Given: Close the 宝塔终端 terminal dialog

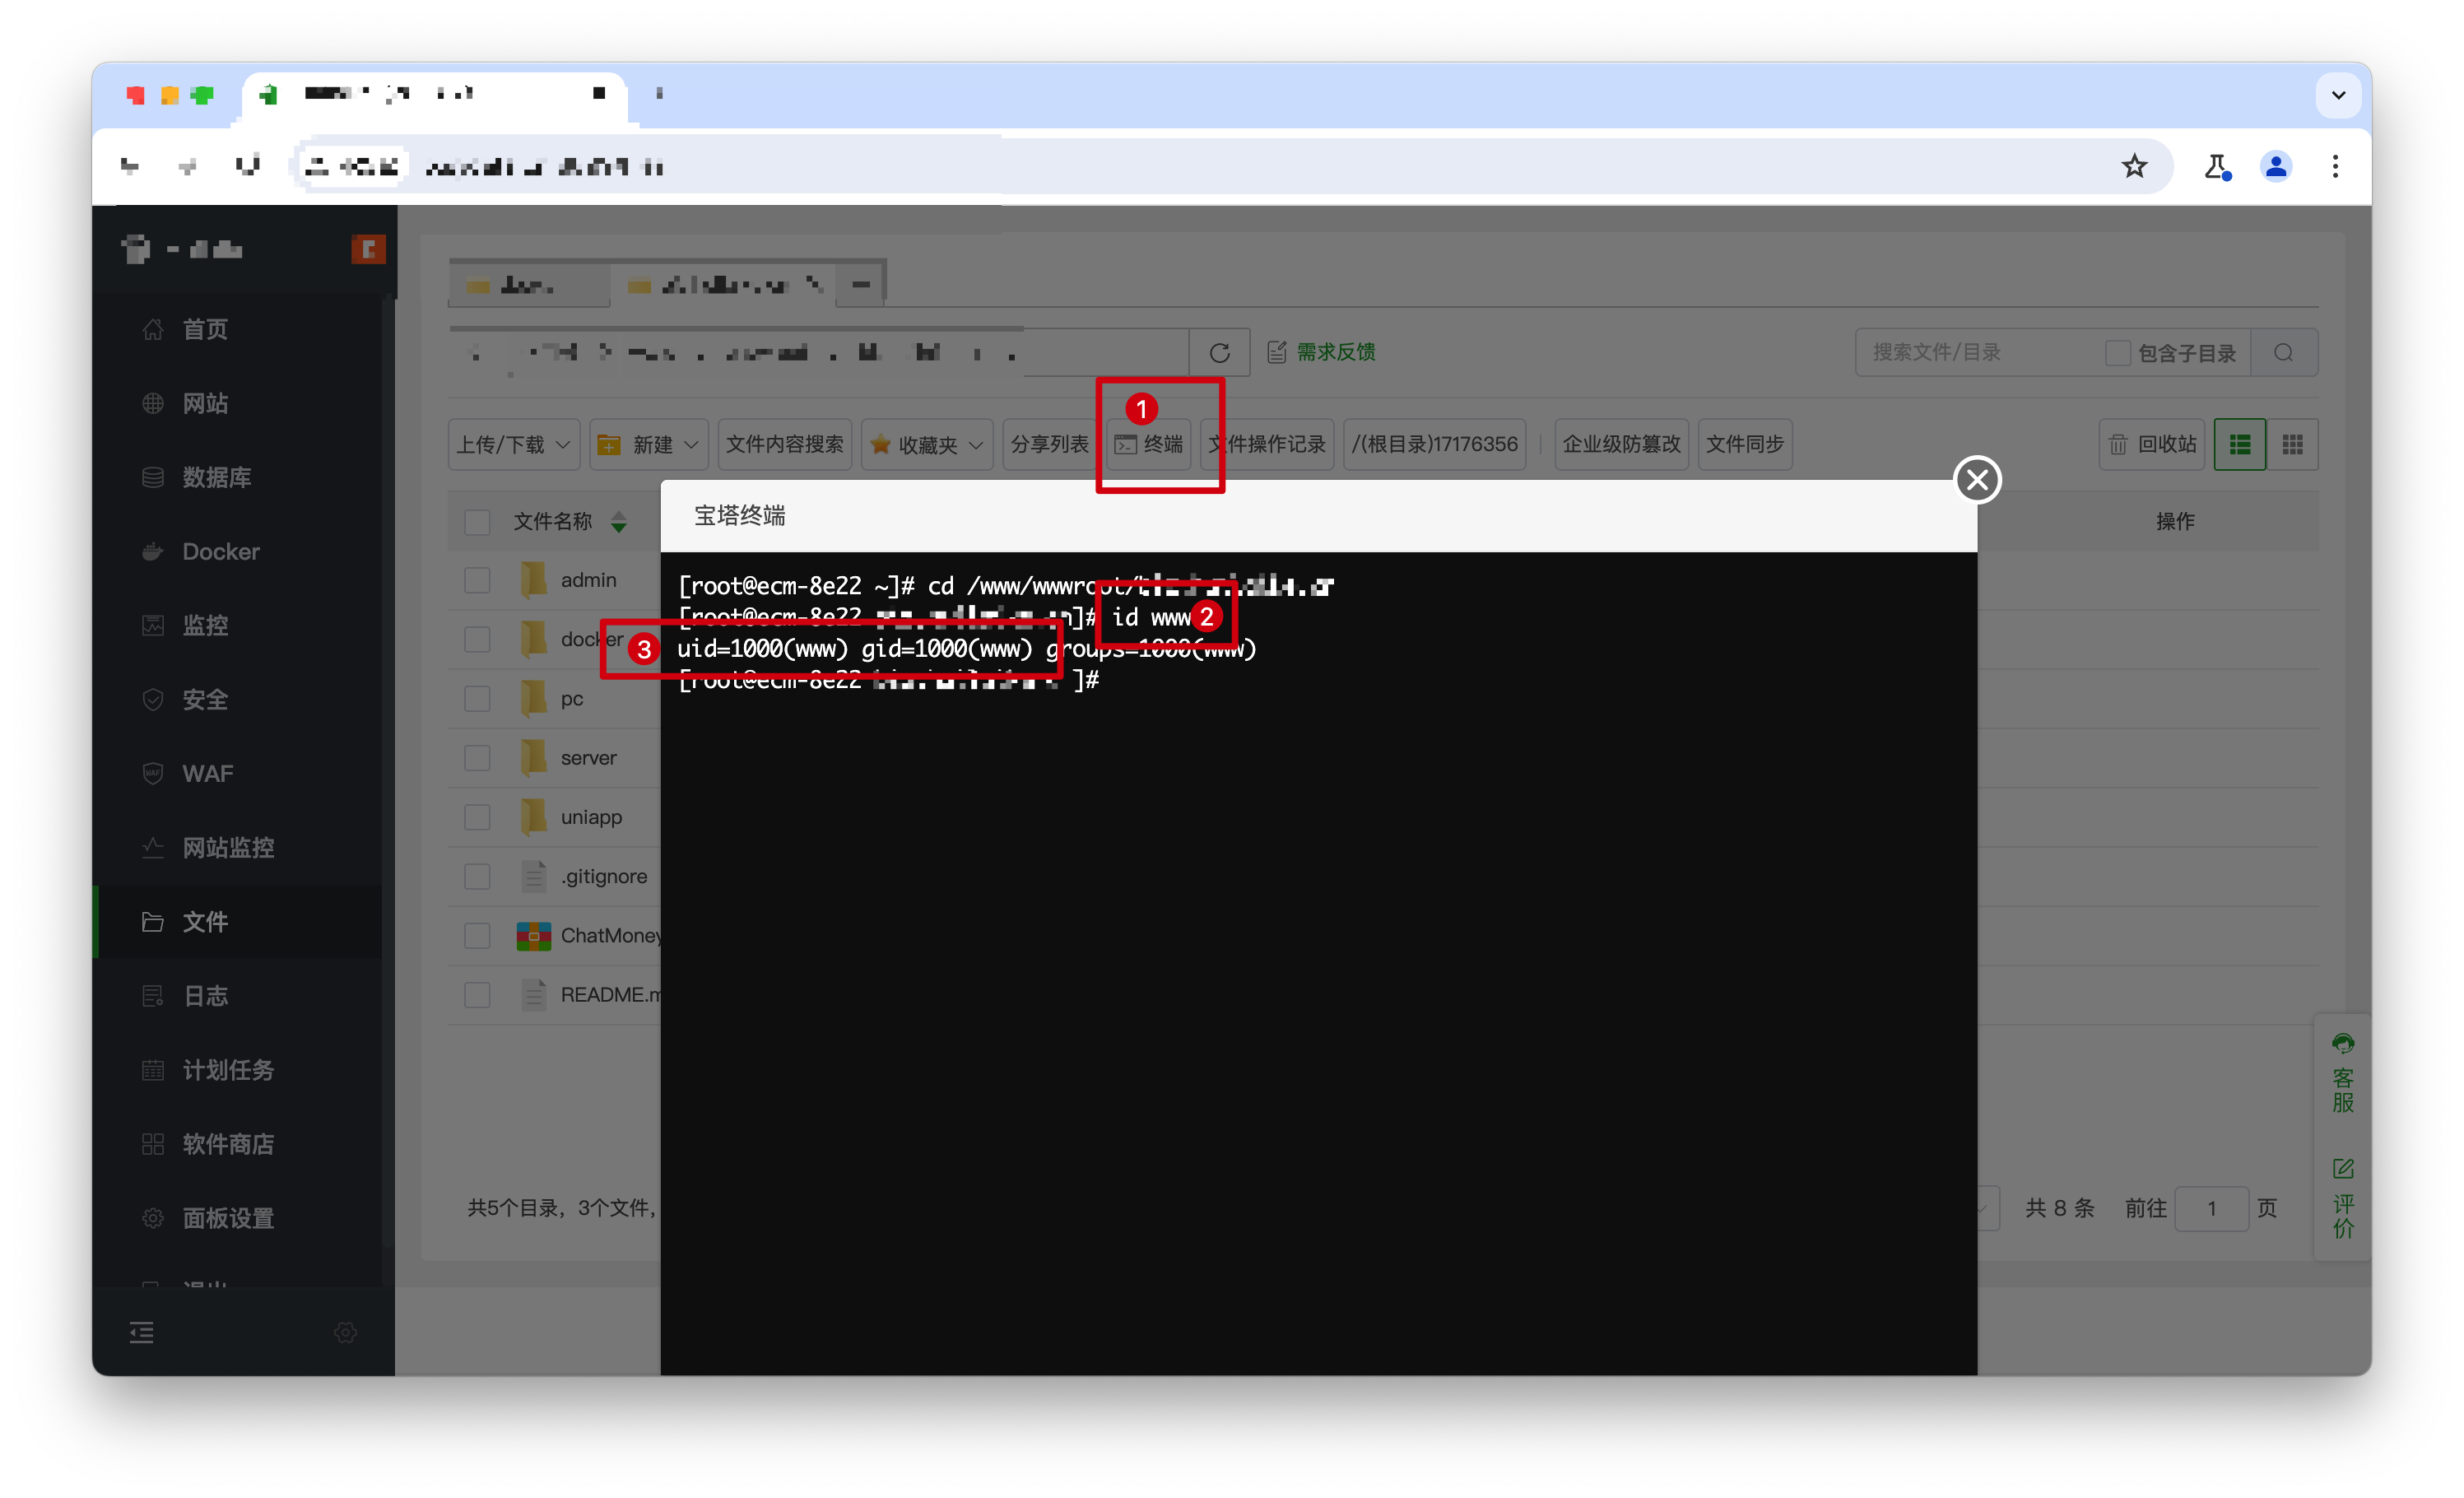Looking at the screenshot, I should [1977, 480].
